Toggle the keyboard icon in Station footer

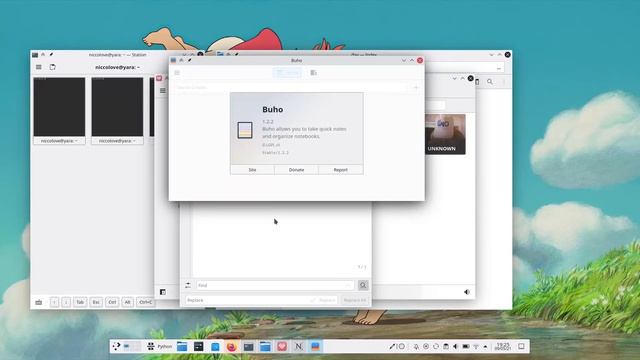pyautogui.click(x=39, y=302)
